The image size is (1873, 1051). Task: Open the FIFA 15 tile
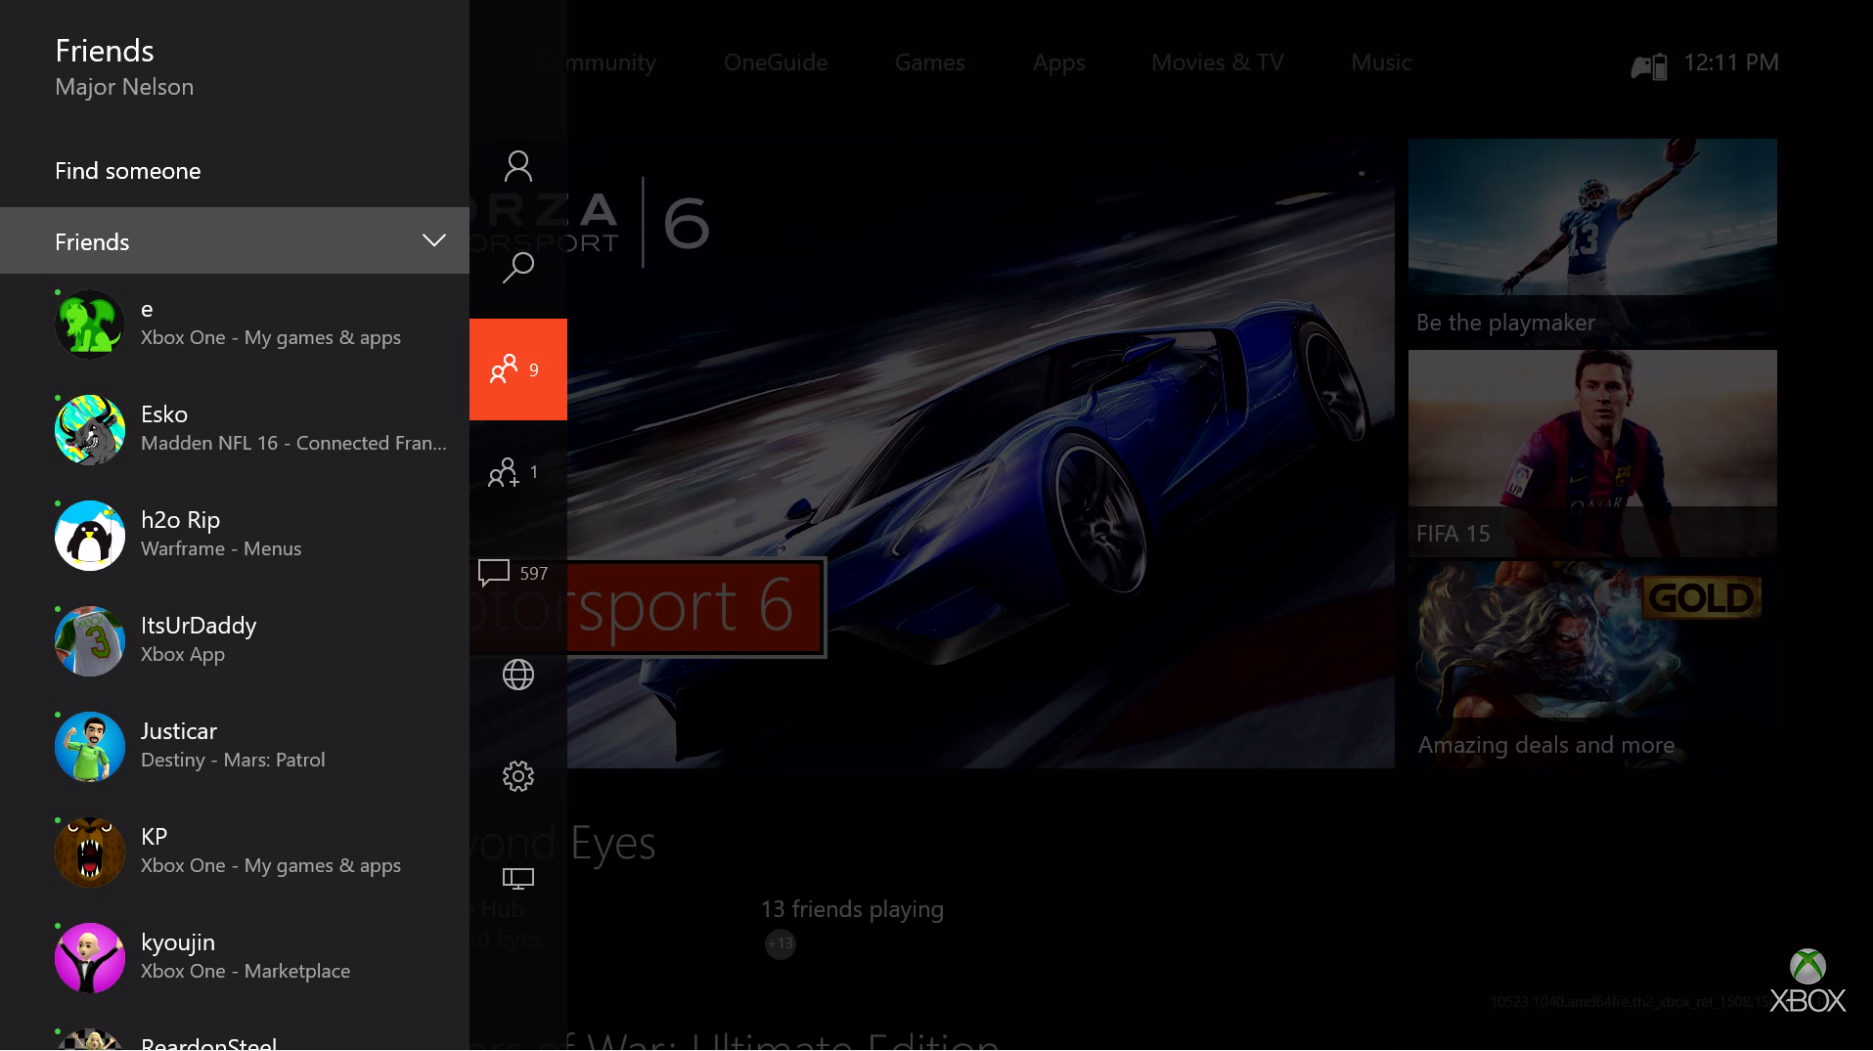[x=1592, y=453]
